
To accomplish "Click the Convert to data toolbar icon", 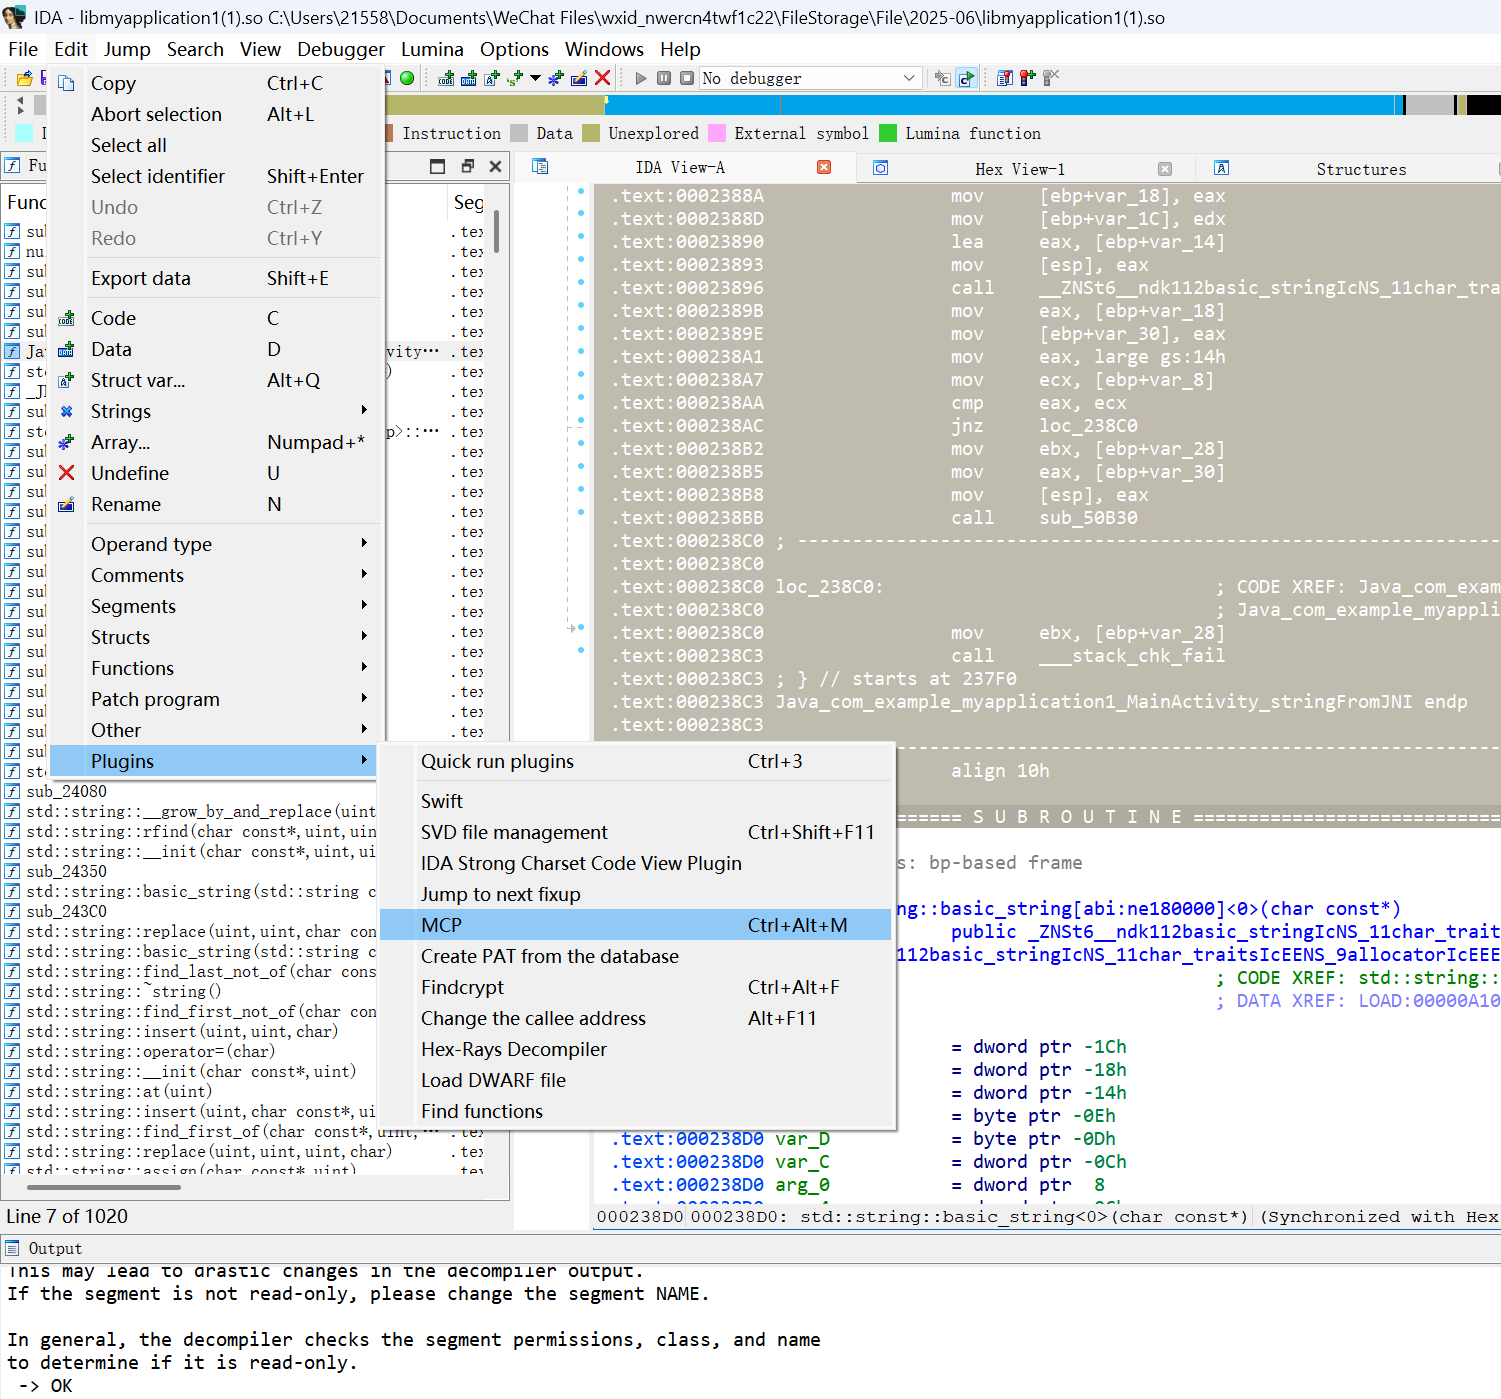I will [468, 78].
